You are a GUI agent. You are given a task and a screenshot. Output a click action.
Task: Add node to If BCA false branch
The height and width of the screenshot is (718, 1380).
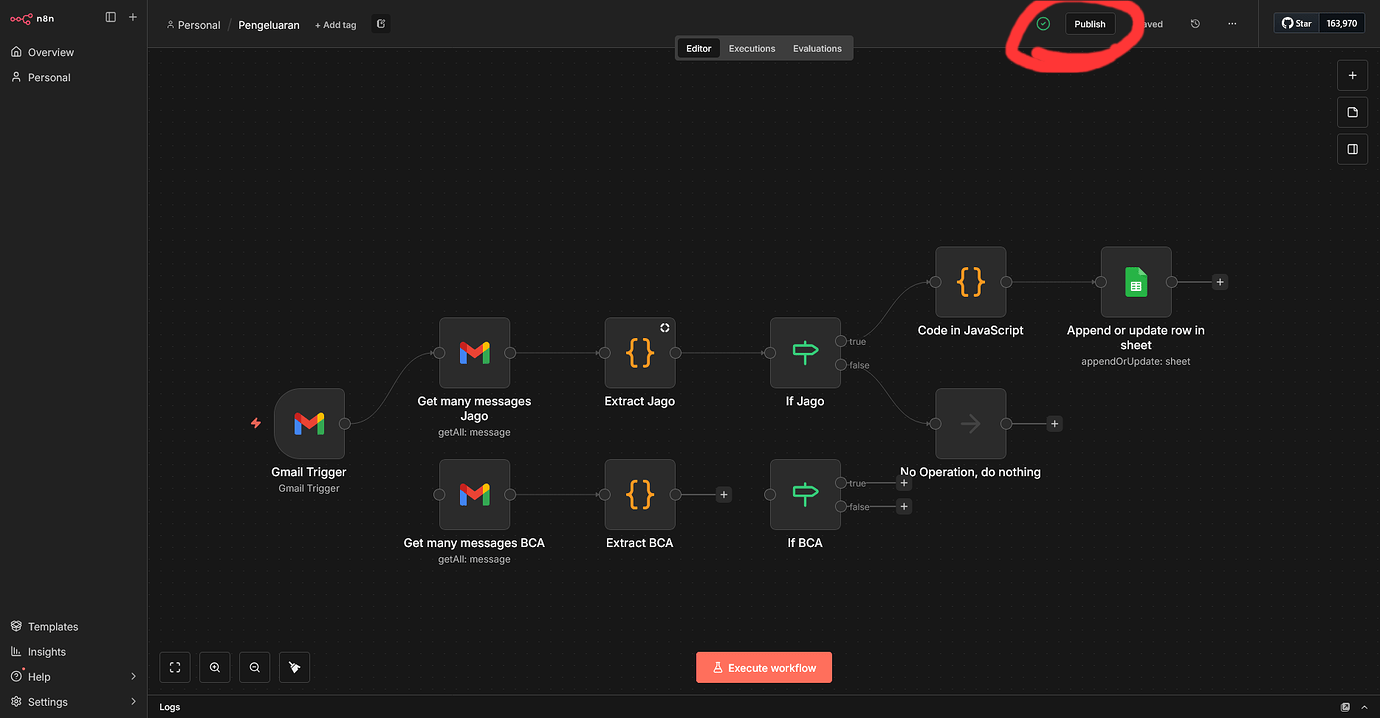tap(904, 507)
